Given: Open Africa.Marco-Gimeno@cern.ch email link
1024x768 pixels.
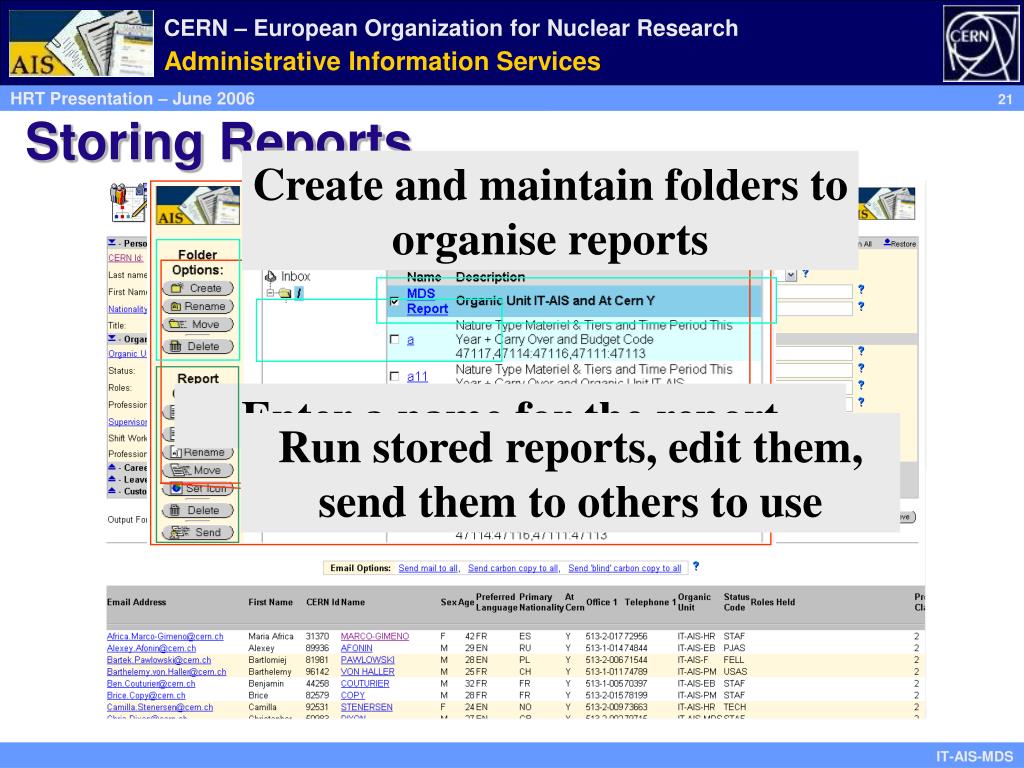Looking at the screenshot, I should click(165, 636).
